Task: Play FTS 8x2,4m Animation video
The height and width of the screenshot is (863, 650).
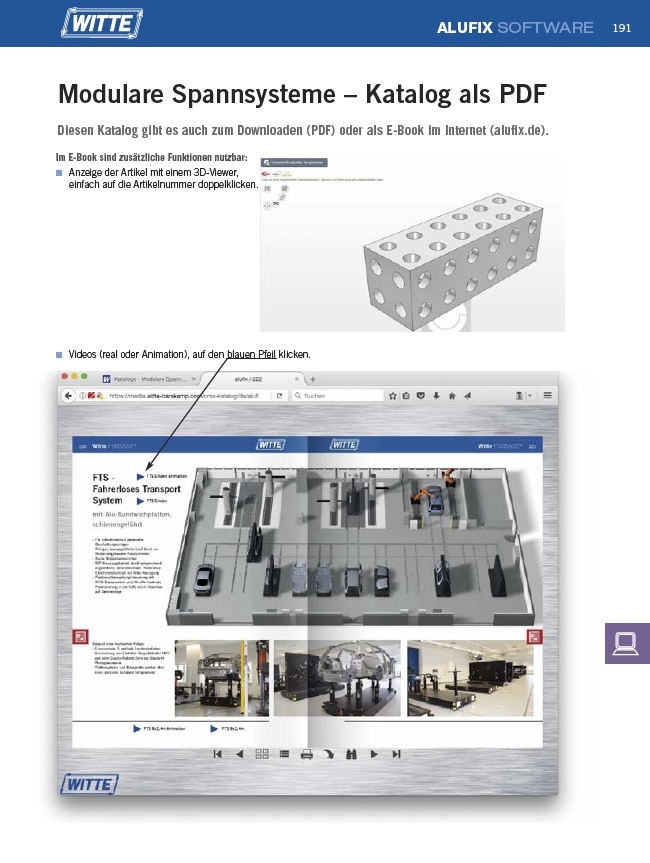Action: 137,728
